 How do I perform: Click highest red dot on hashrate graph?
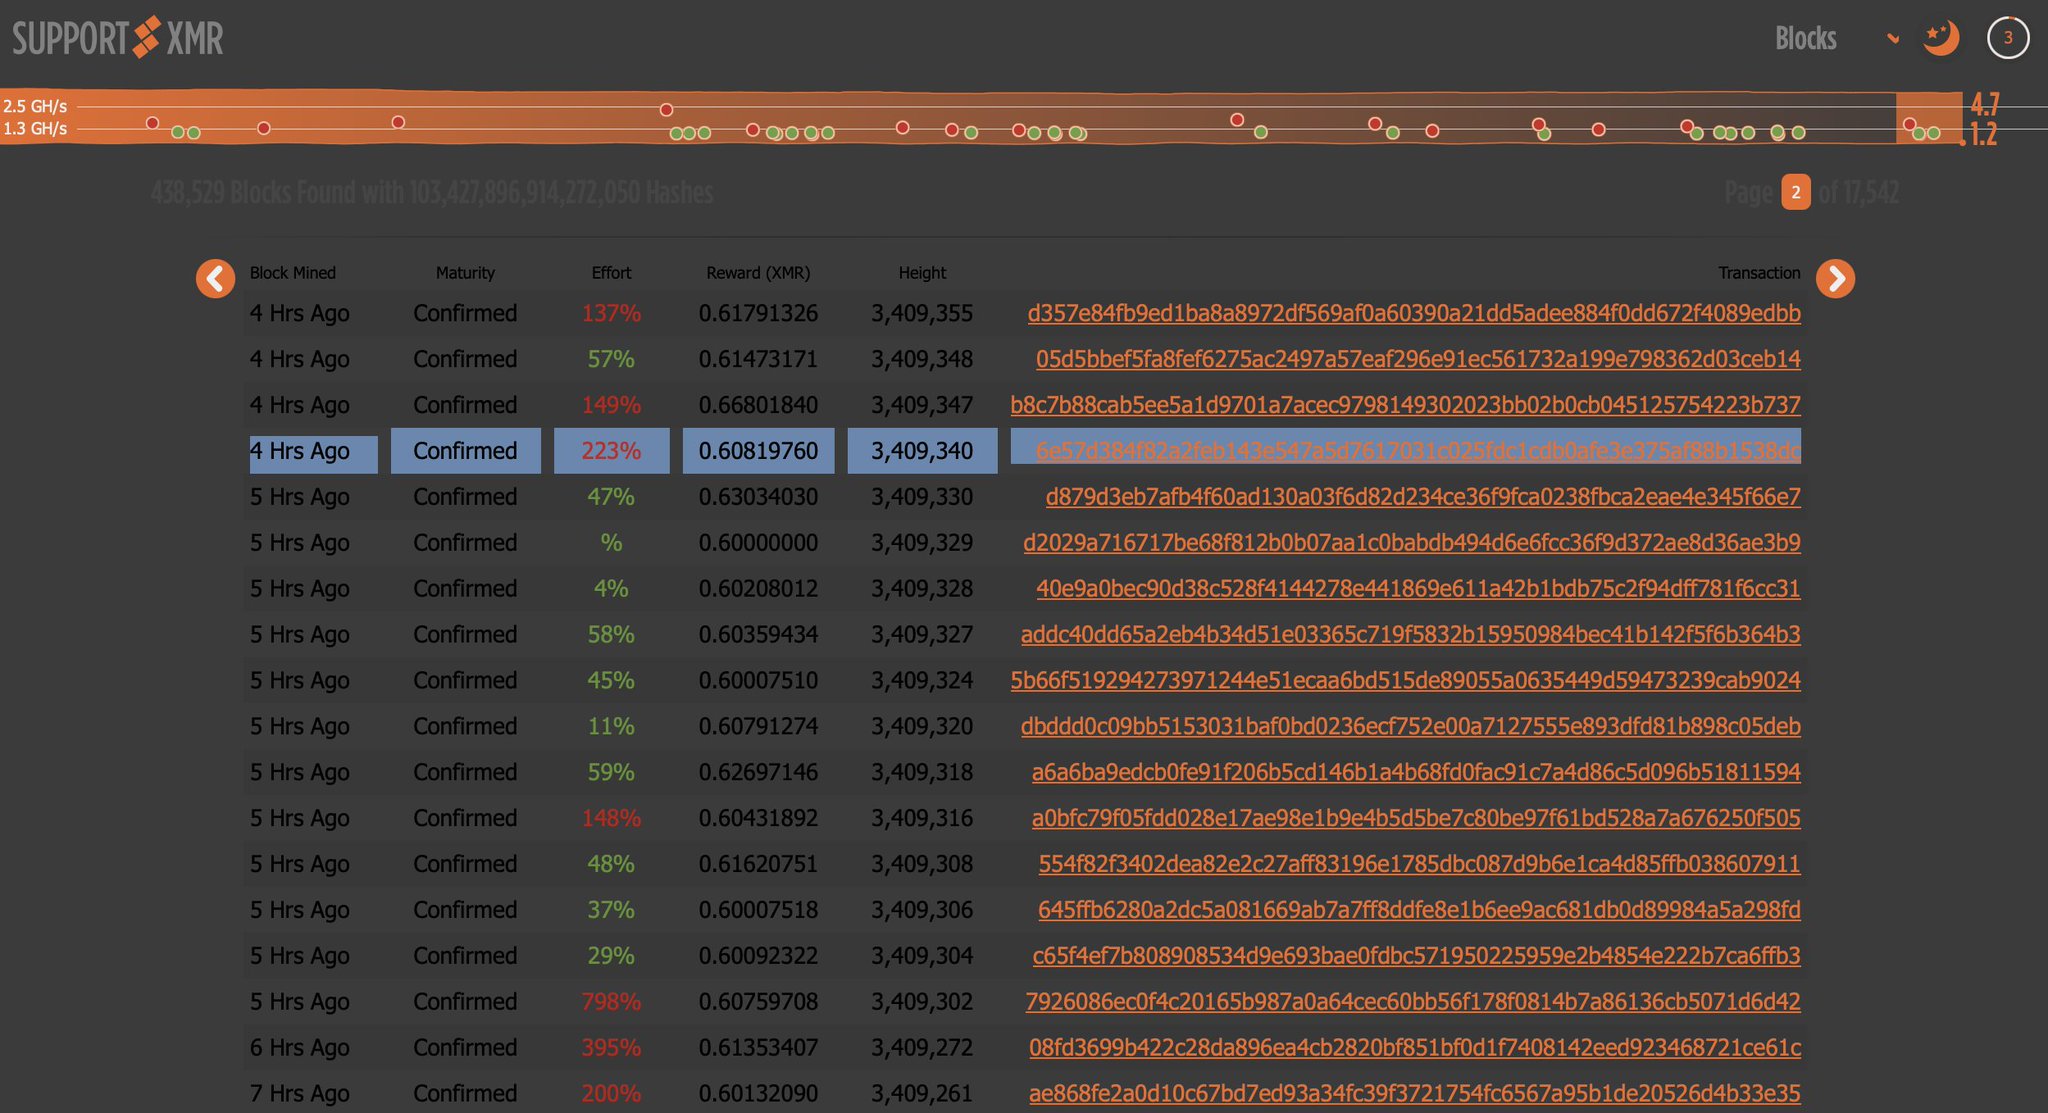[666, 109]
